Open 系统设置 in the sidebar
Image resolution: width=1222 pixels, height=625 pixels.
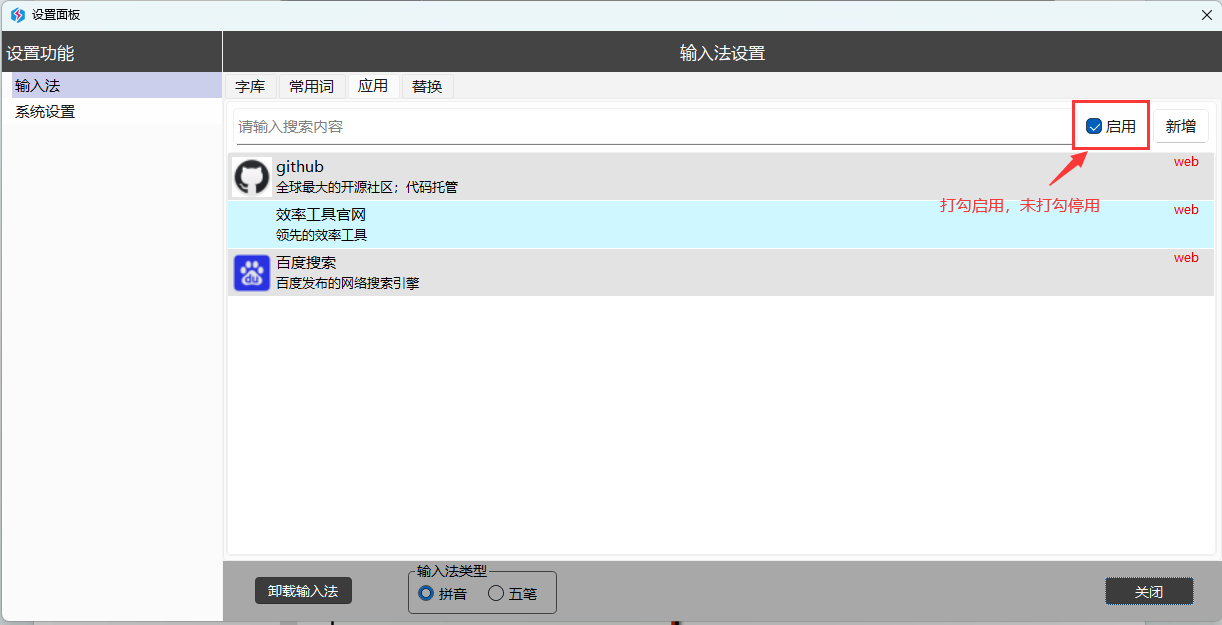click(x=45, y=112)
